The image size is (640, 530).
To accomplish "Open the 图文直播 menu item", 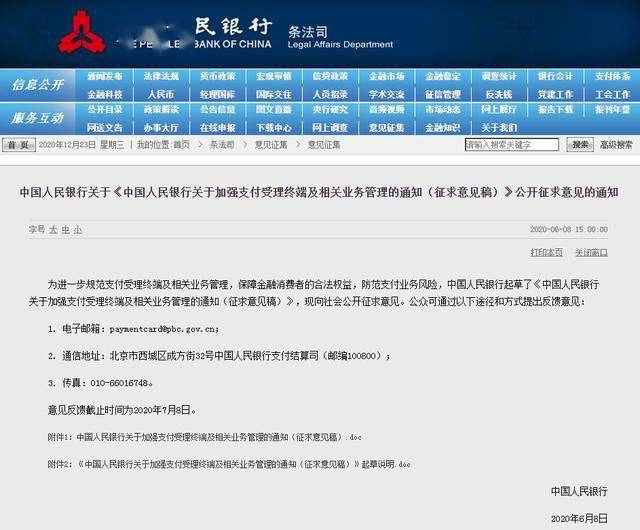I will click(274, 109).
